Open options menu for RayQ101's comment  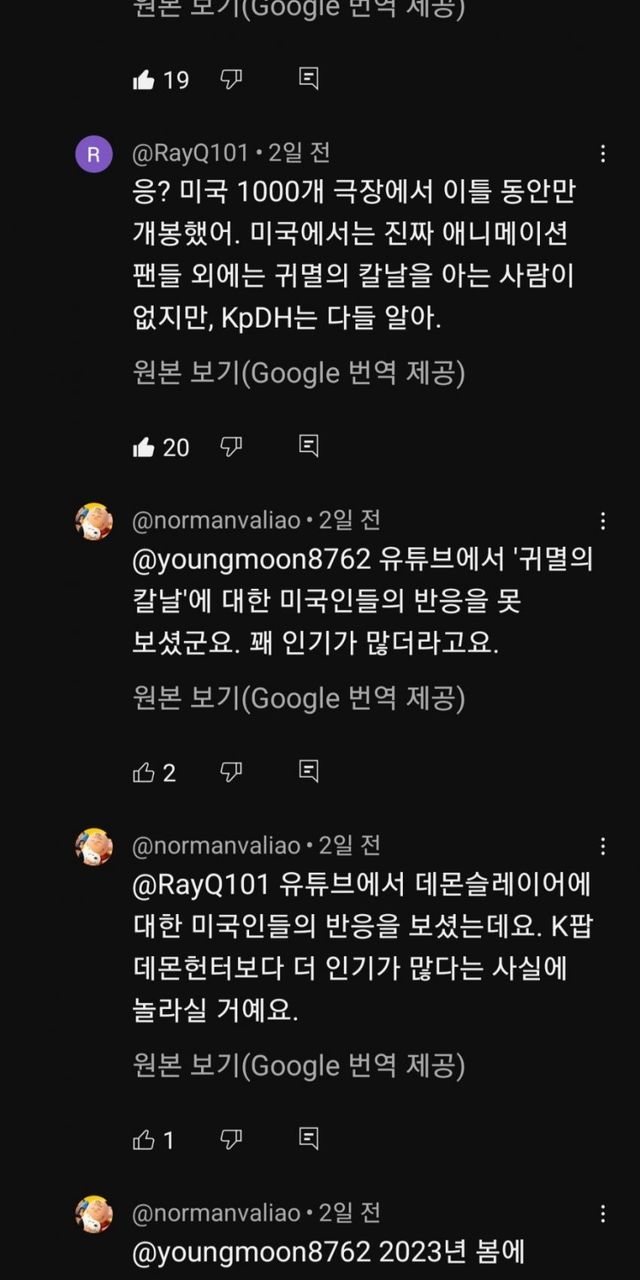(x=603, y=154)
